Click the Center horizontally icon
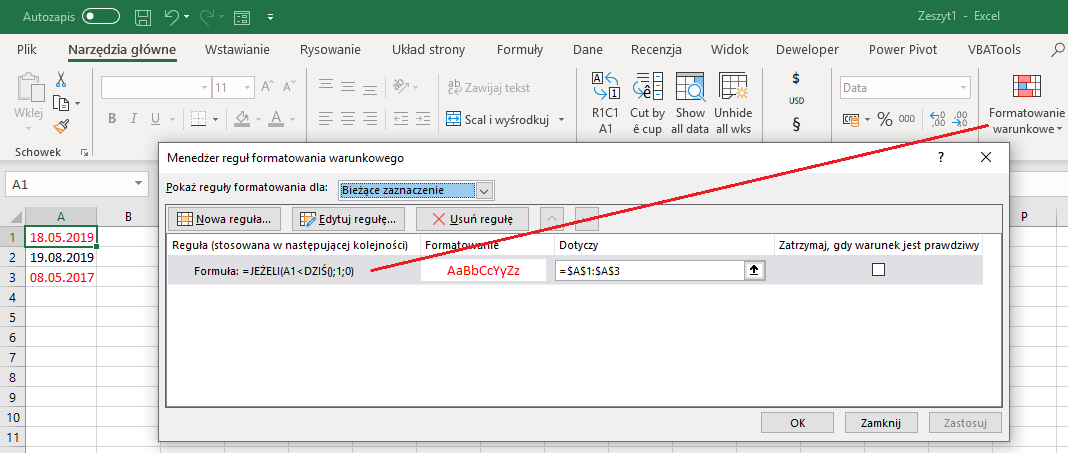Viewport: 1068px width, 453px height. pyautogui.click(x=348, y=119)
